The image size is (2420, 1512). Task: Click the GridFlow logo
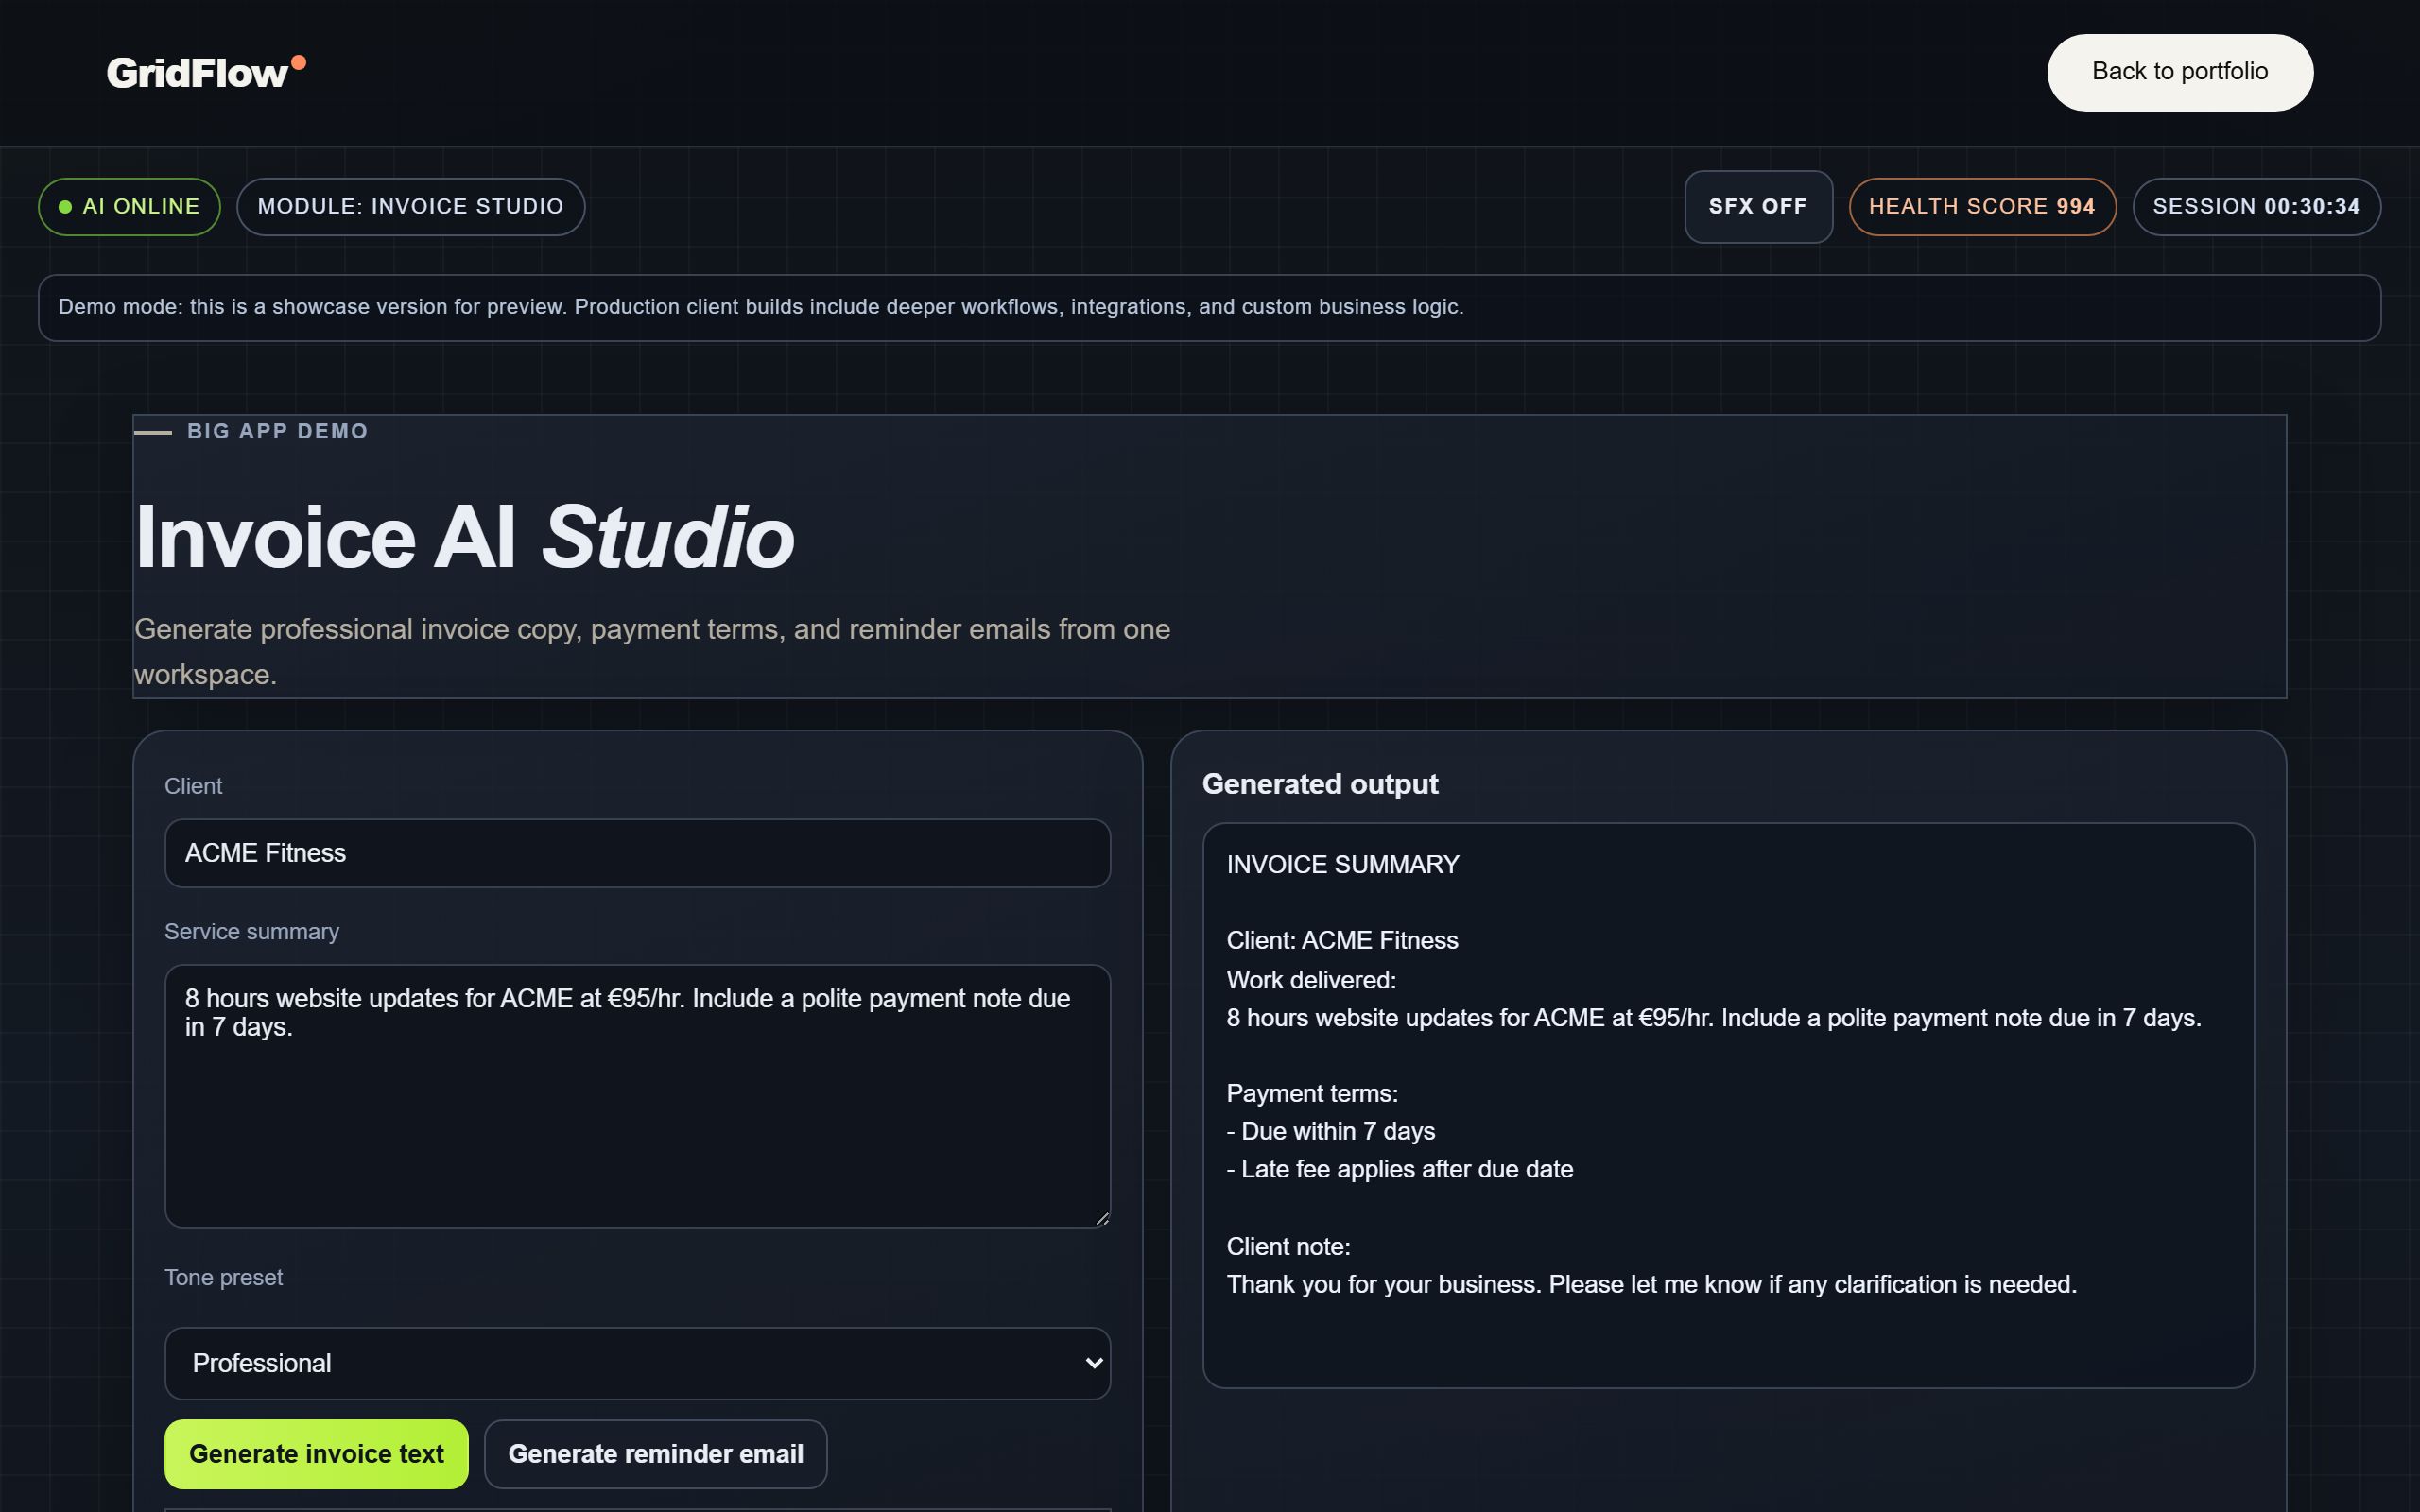tap(206, 73)
